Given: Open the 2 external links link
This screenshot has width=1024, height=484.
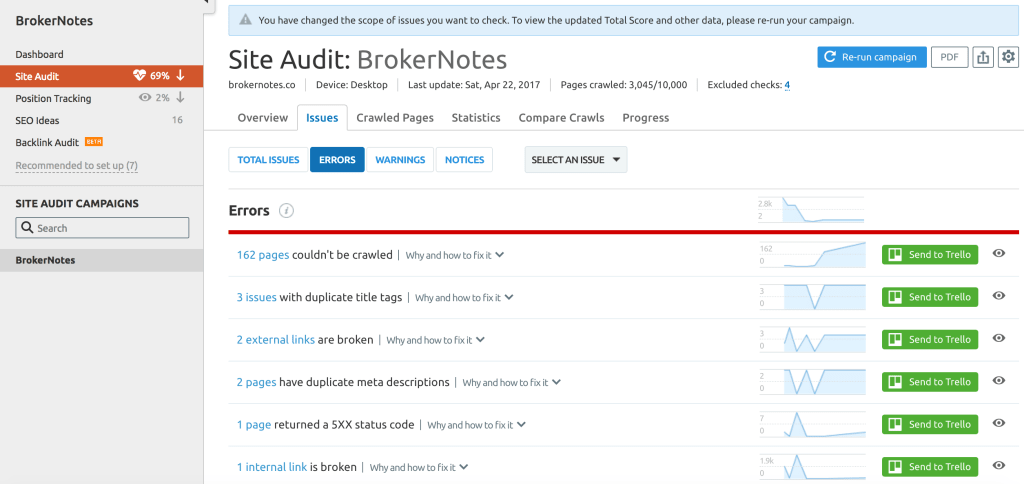Looking at the screenshot, I should 276,340.
